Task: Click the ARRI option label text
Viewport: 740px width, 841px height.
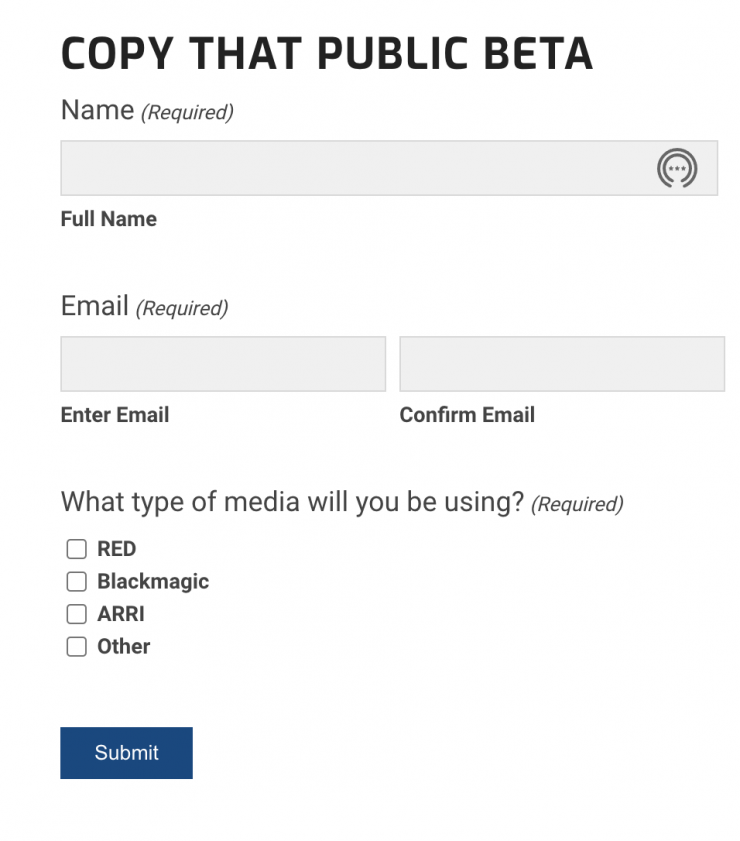Action: pyautogui.click(x=121, y=614)
